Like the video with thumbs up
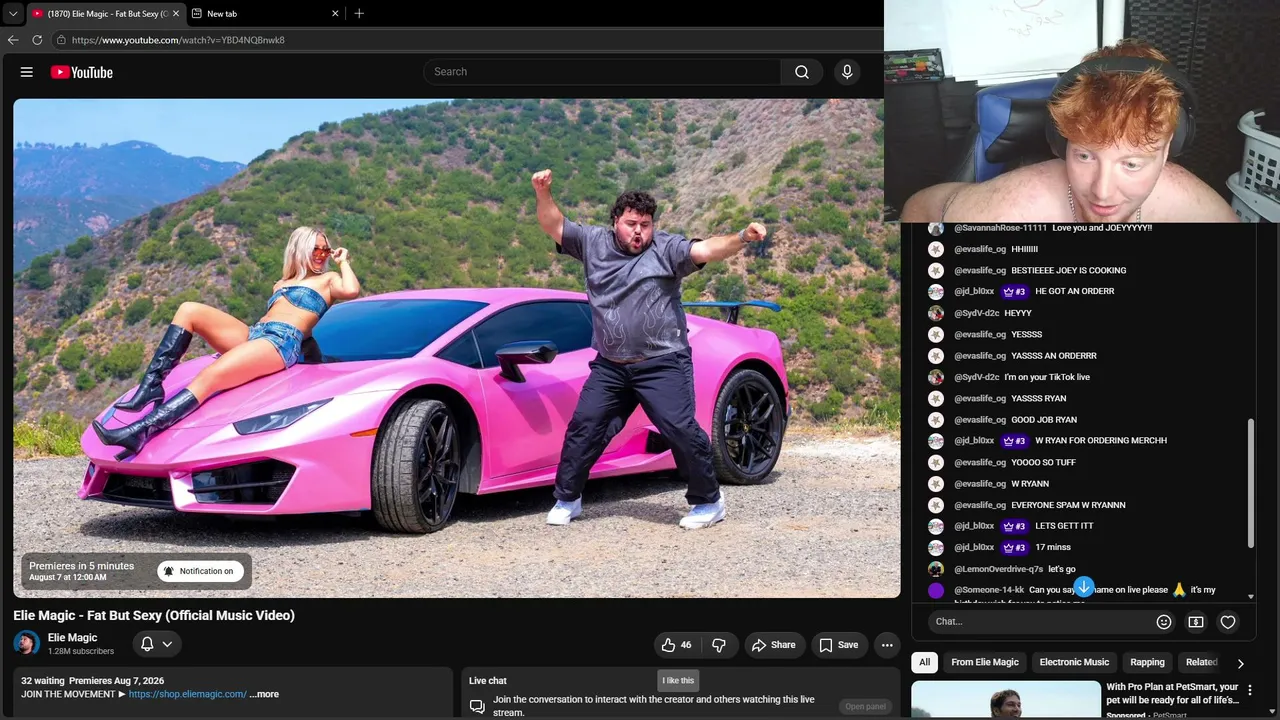This screenshot has width=1280, height=720. point(676,645)
